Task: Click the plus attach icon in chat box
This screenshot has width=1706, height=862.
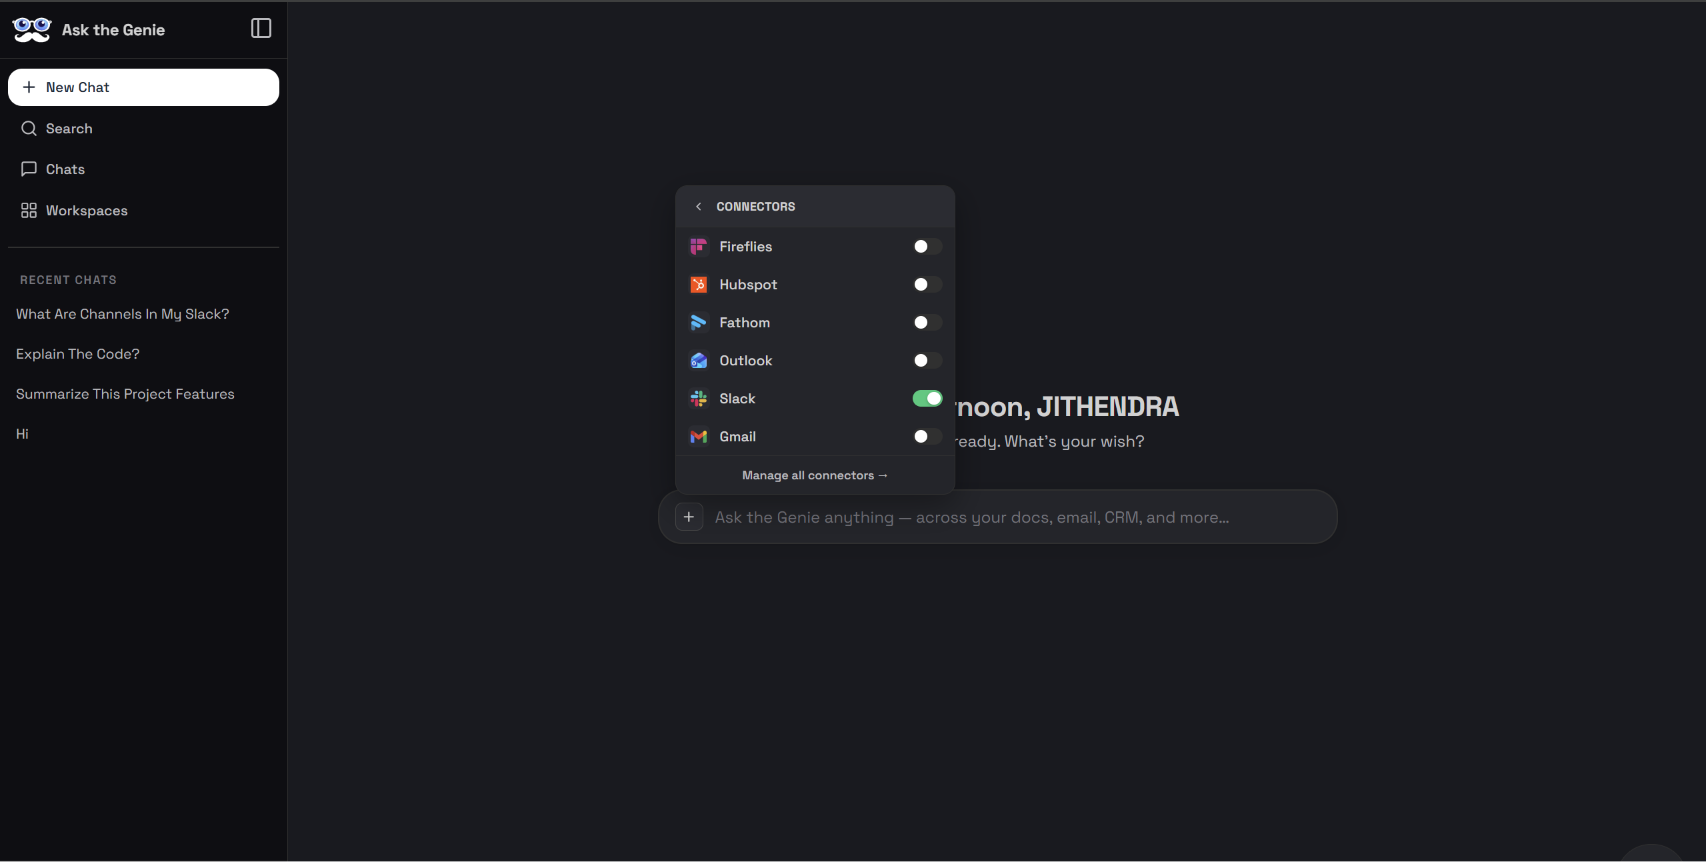Action: click(x=689, y=517)
